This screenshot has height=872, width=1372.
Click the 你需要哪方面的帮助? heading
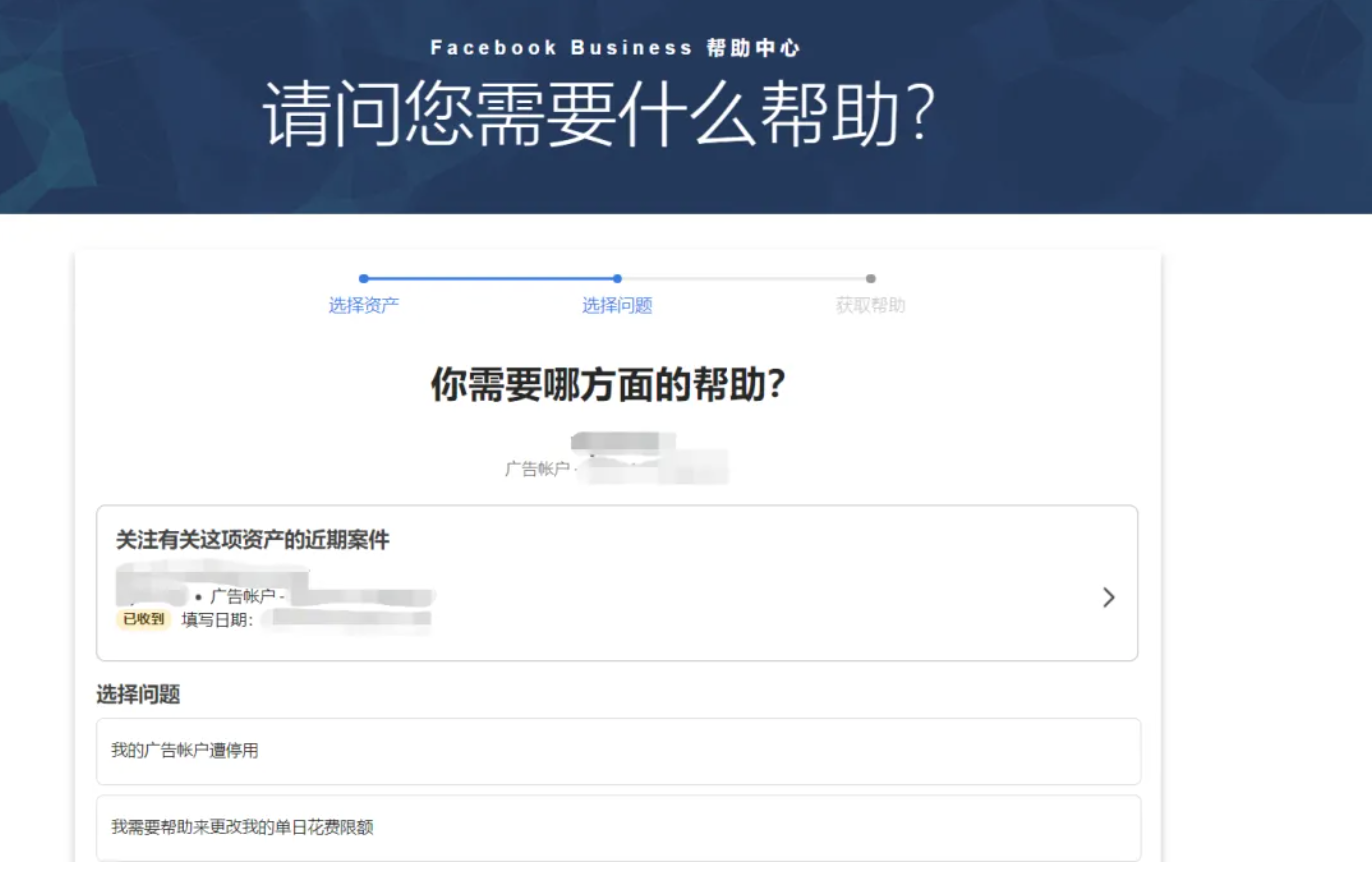607,385
